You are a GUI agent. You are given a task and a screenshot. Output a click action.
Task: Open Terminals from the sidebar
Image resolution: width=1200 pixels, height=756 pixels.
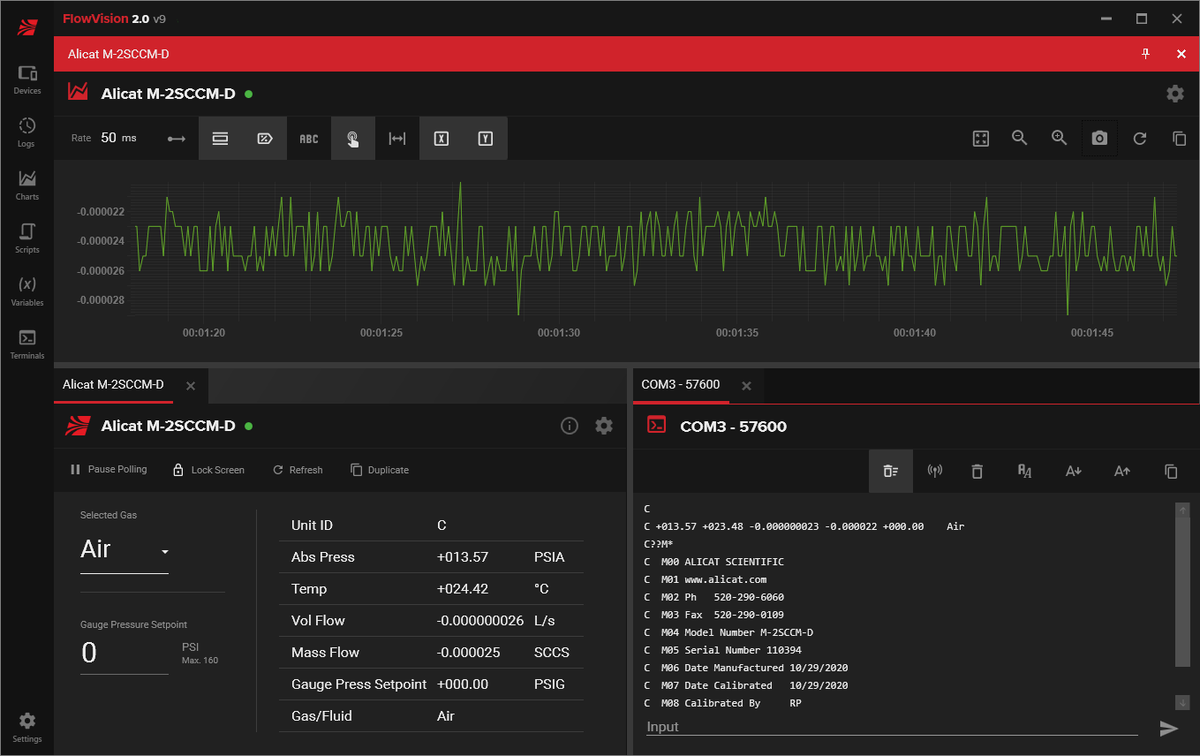pyautogui.click(x=27, y=344)
